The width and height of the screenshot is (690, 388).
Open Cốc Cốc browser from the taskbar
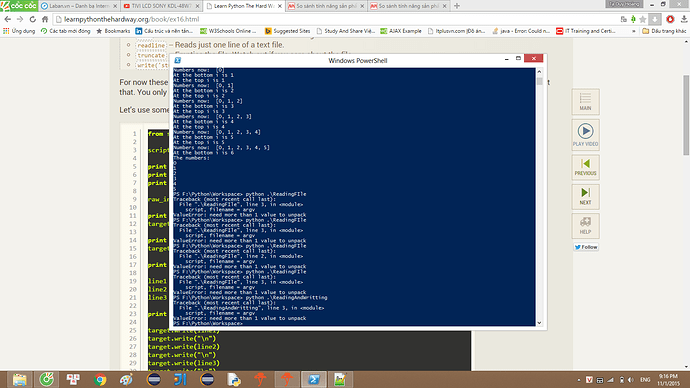[x=46, y=379]
